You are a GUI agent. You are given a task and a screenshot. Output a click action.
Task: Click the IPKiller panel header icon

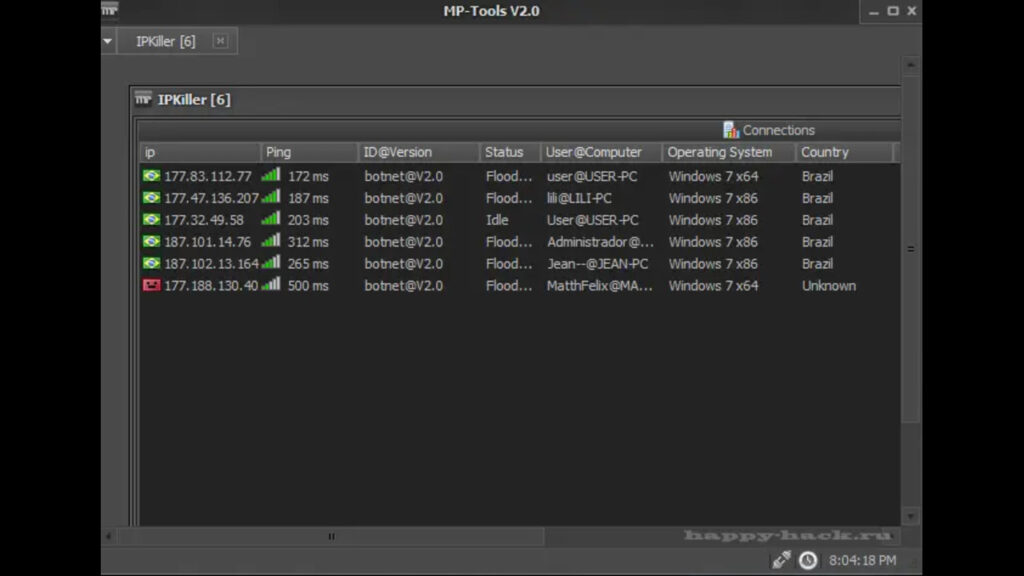click(x=144, y=99)
